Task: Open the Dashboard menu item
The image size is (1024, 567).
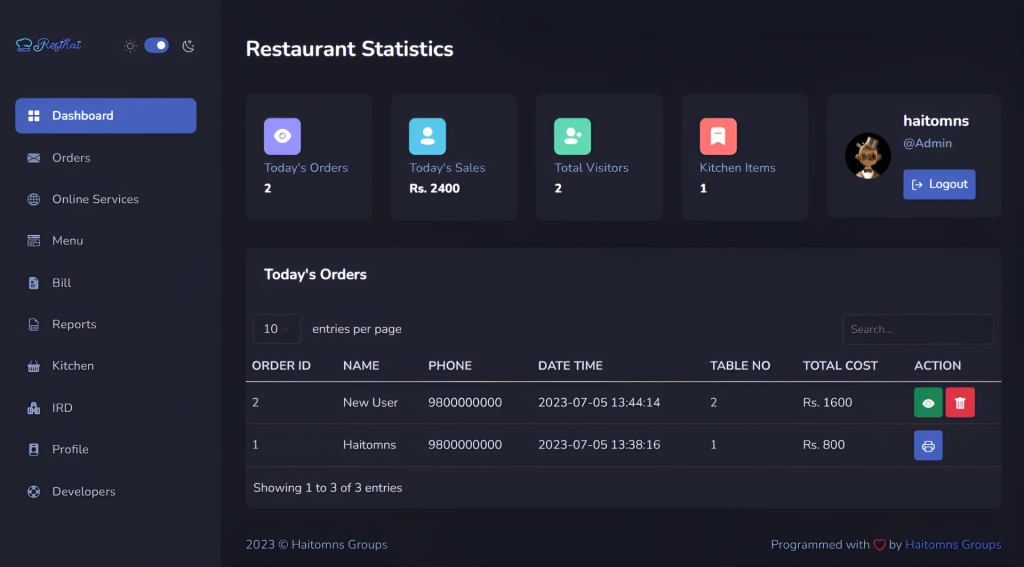Action: 105,116
